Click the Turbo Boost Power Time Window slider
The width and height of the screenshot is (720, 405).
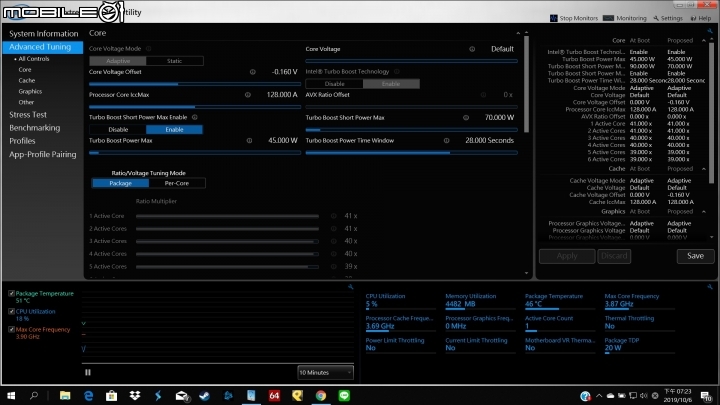pyautogui.click(x=411, y=152)
